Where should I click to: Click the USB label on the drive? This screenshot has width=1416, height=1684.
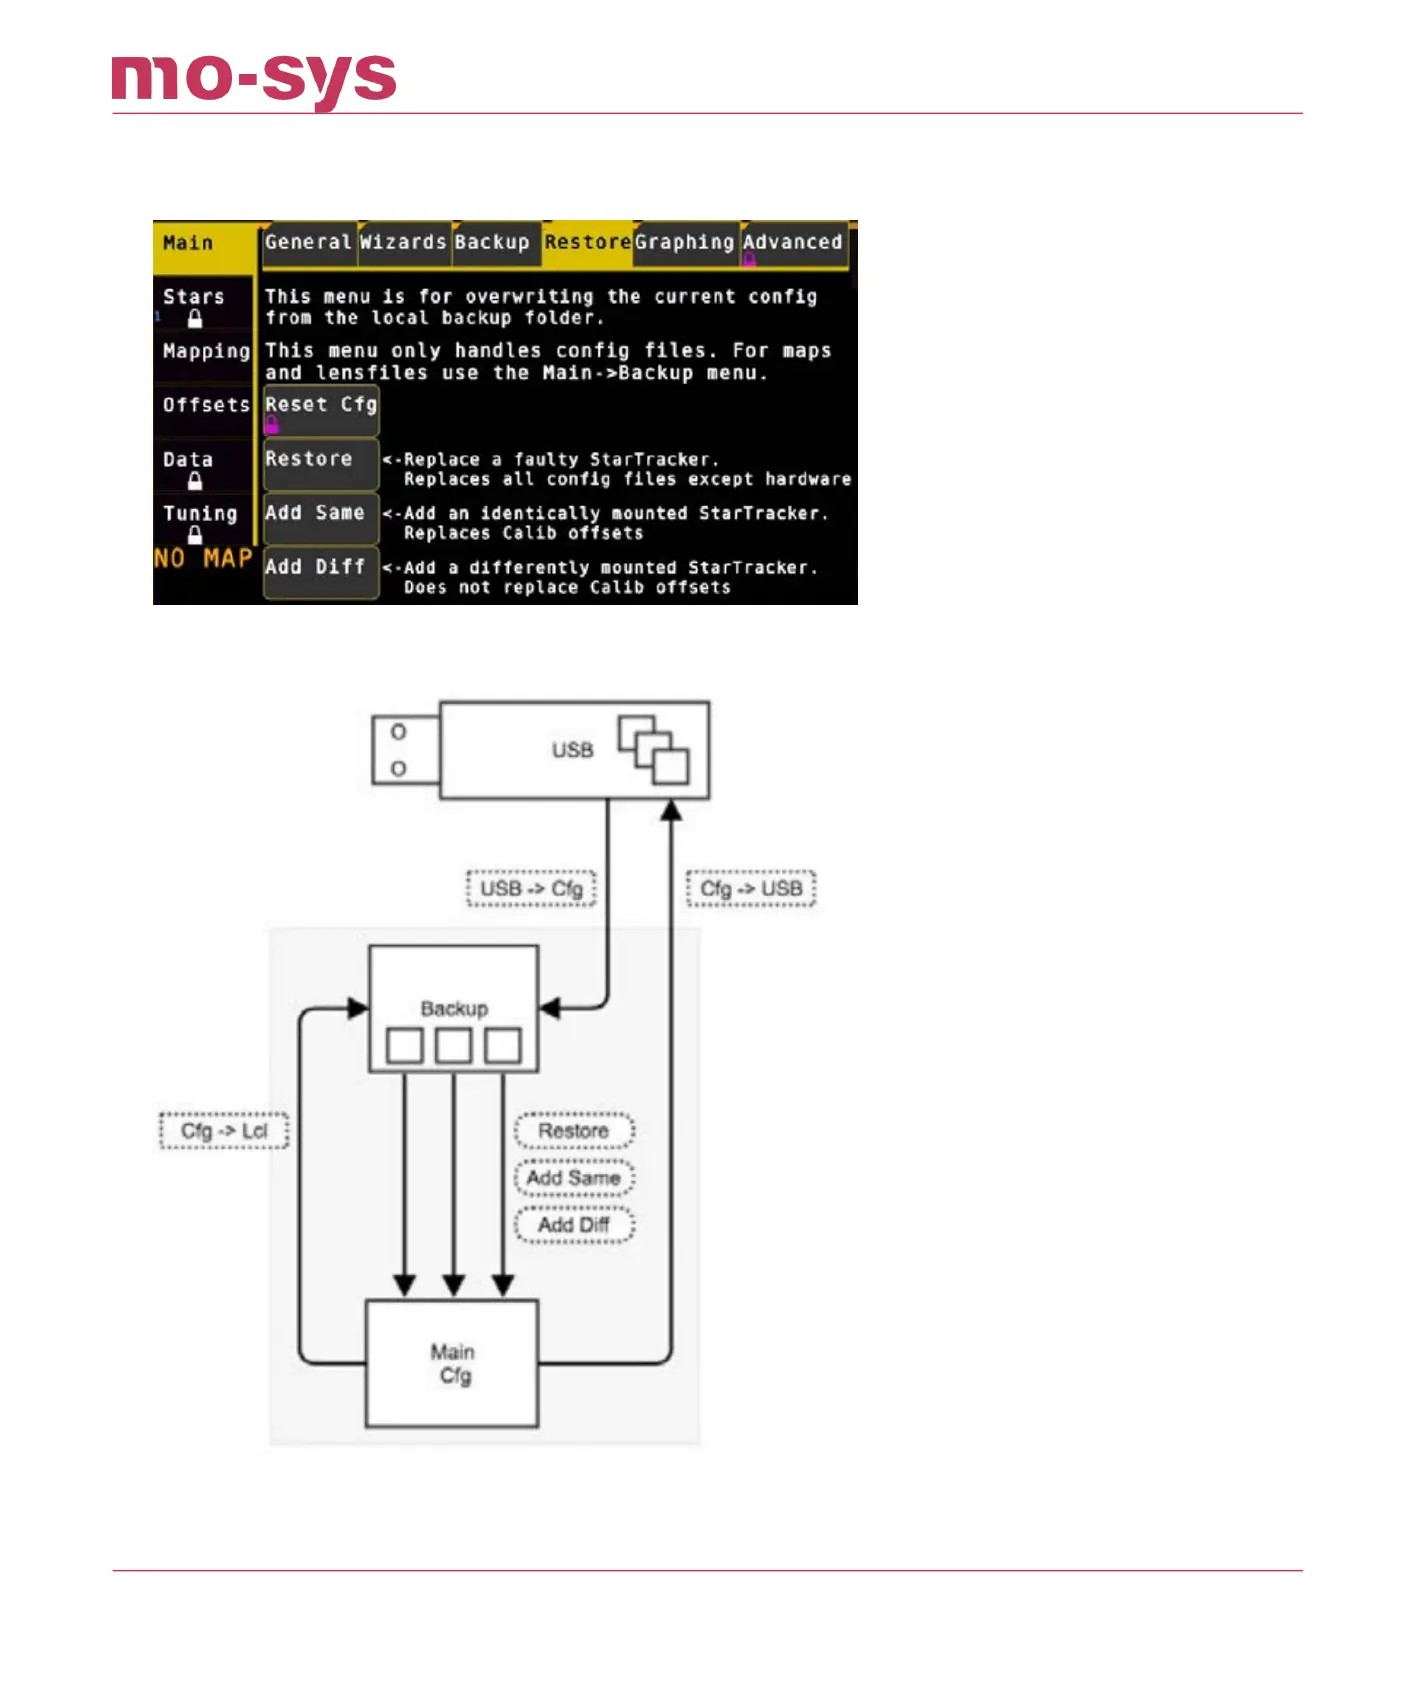[573, 750]
